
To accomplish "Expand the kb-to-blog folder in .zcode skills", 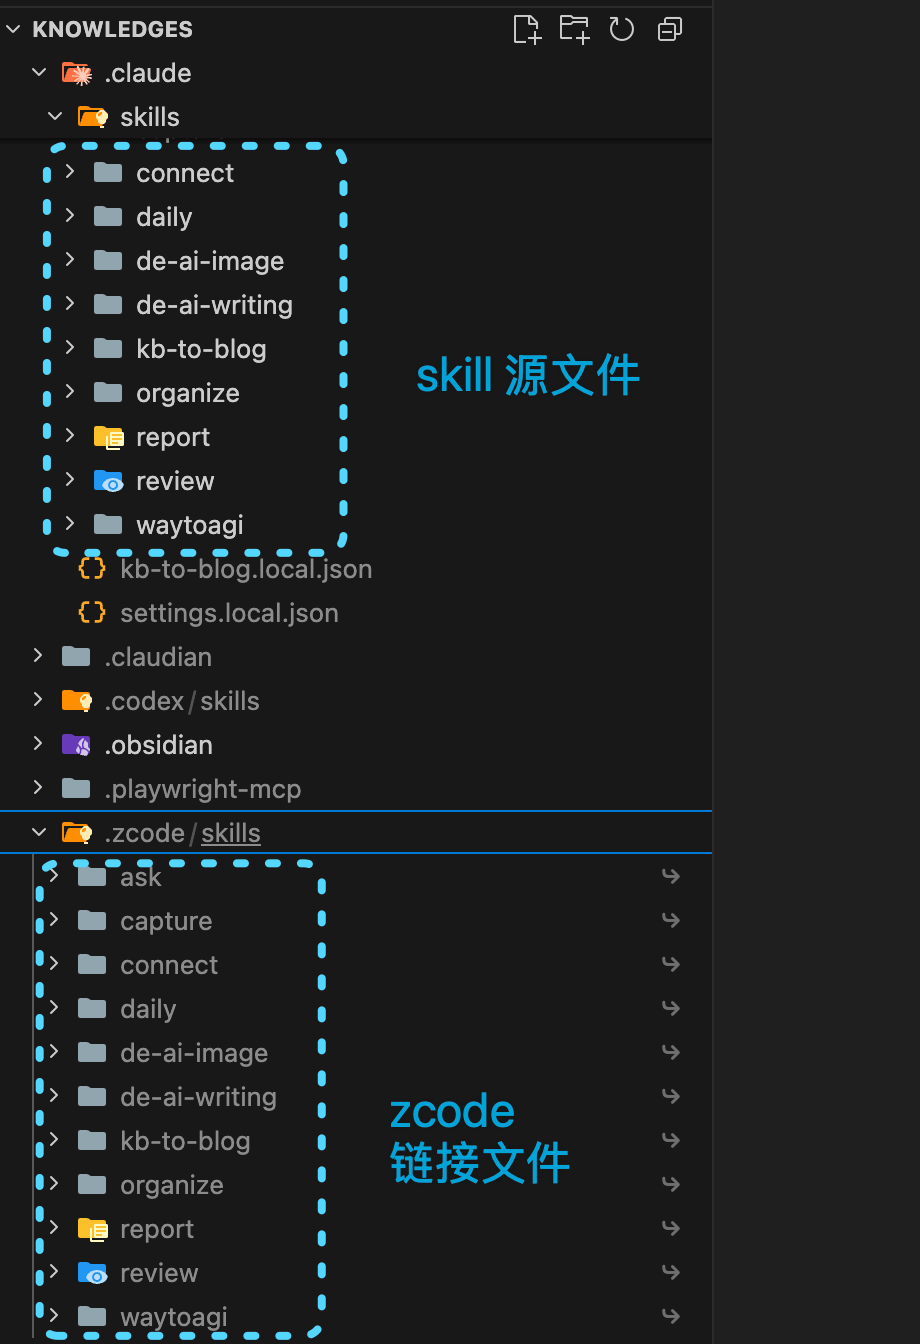I will [x=54, y=1140].
